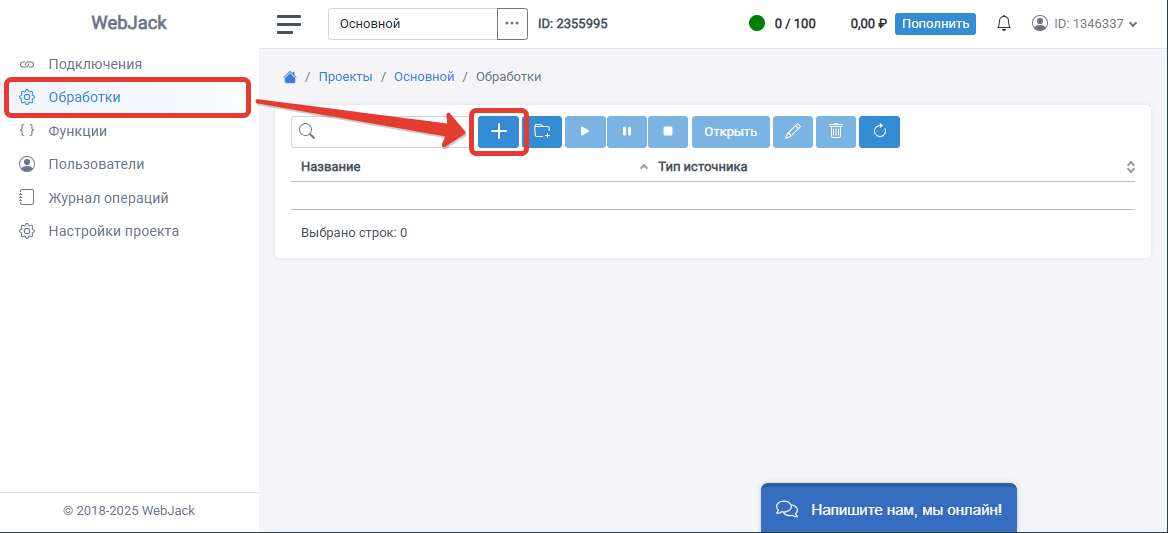
Task: Click the play (start) toolbar button
Action: [585, 132]
